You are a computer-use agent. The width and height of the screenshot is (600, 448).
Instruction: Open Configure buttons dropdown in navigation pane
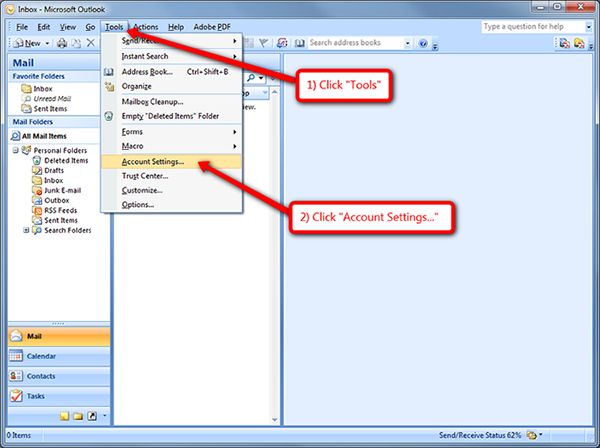pos(104,416)
